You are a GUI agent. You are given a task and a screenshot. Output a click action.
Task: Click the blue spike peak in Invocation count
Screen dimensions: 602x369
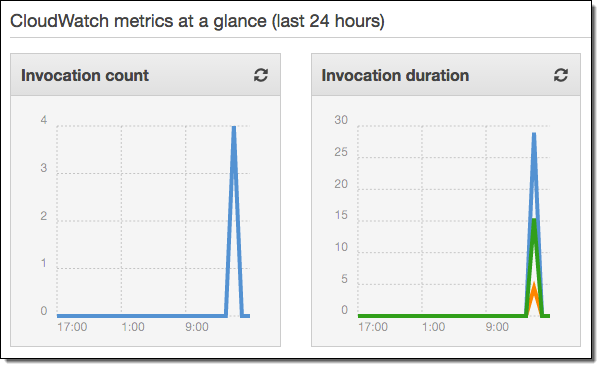click(234, 128)
